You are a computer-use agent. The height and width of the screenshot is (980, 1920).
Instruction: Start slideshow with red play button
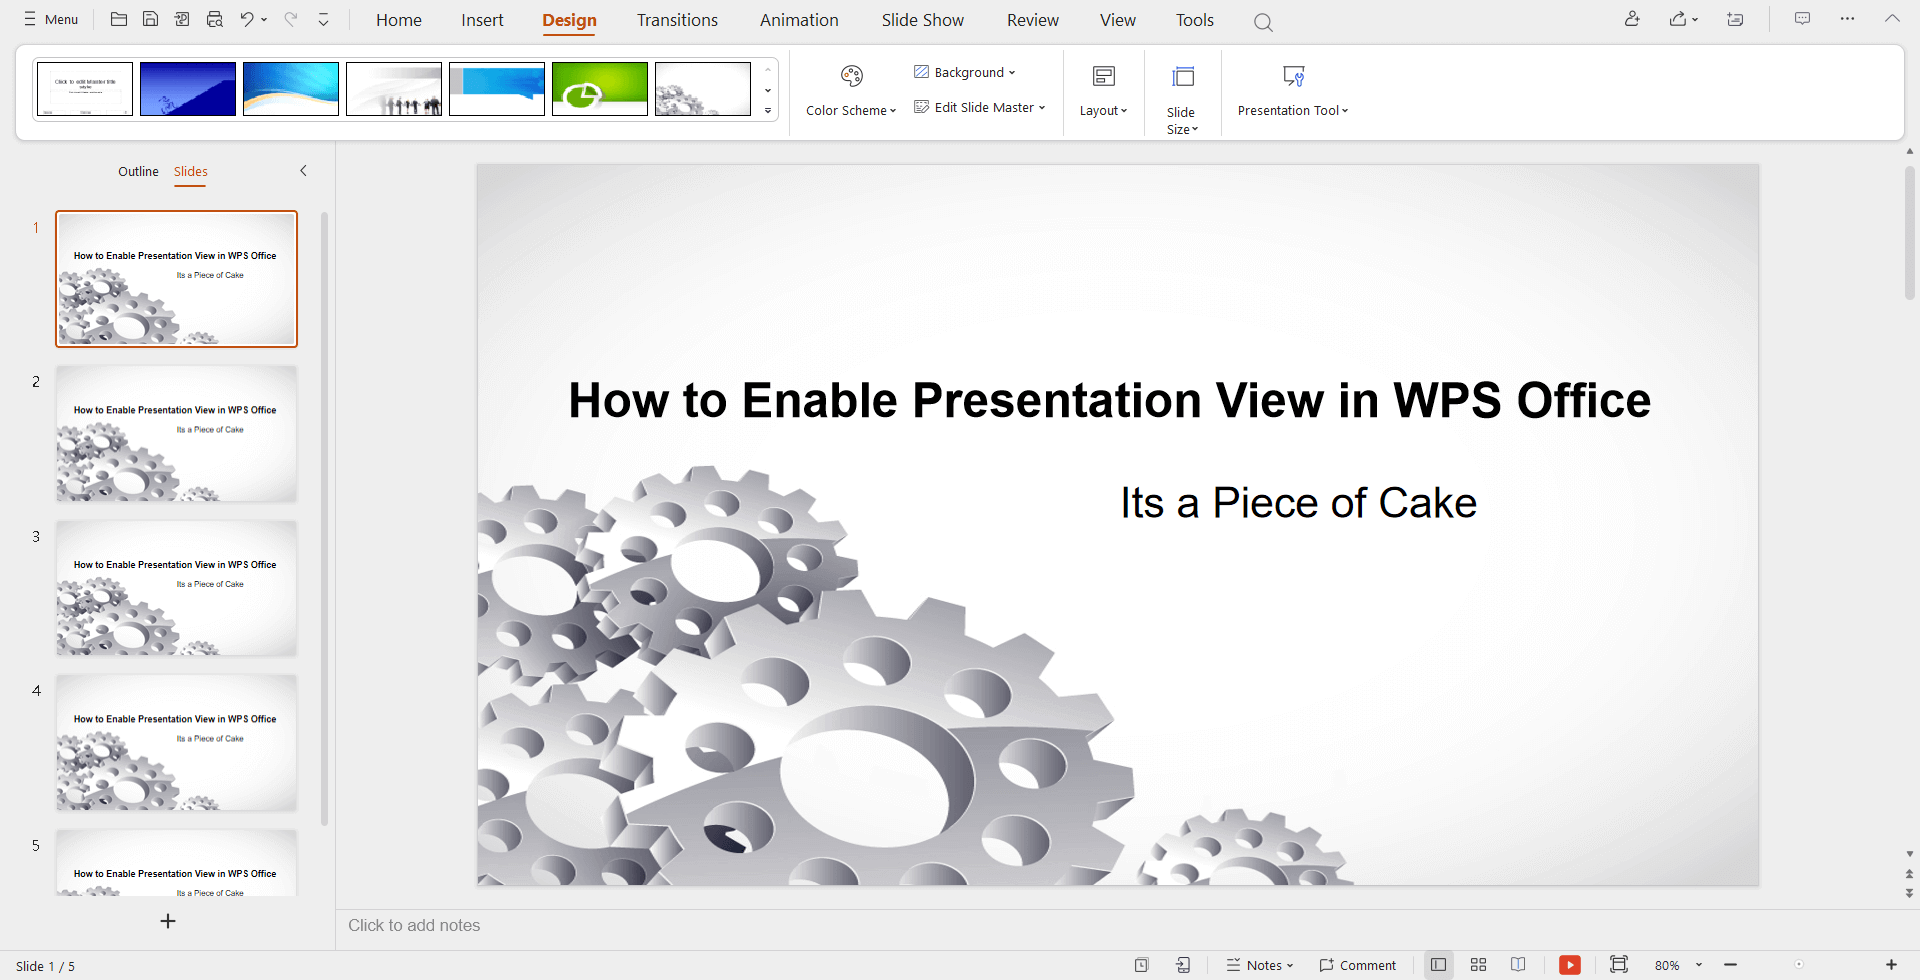click(1569, 965)
